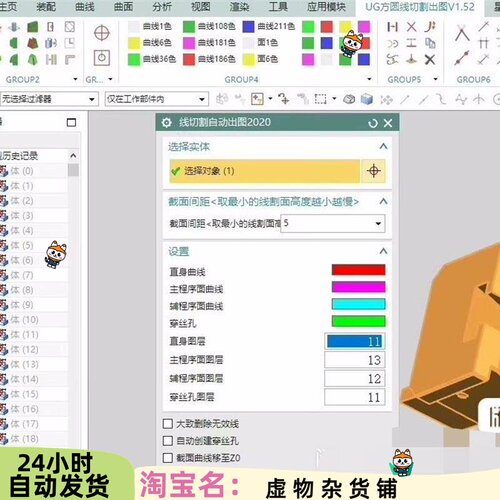The height and width of the screenshot is (500, 500).
Task: Click the boxed circle icon below the crosshair
Action: pyautogui.click(x=102, y=58)
